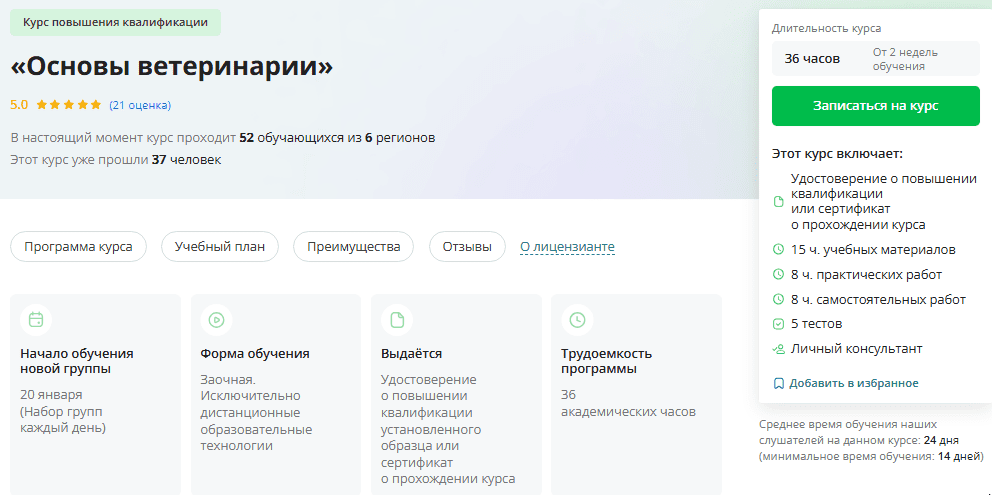Screen dimensions: 992x495
Task: Click the checkmark icon beside 5 тестов
Action: click(779, 324)
